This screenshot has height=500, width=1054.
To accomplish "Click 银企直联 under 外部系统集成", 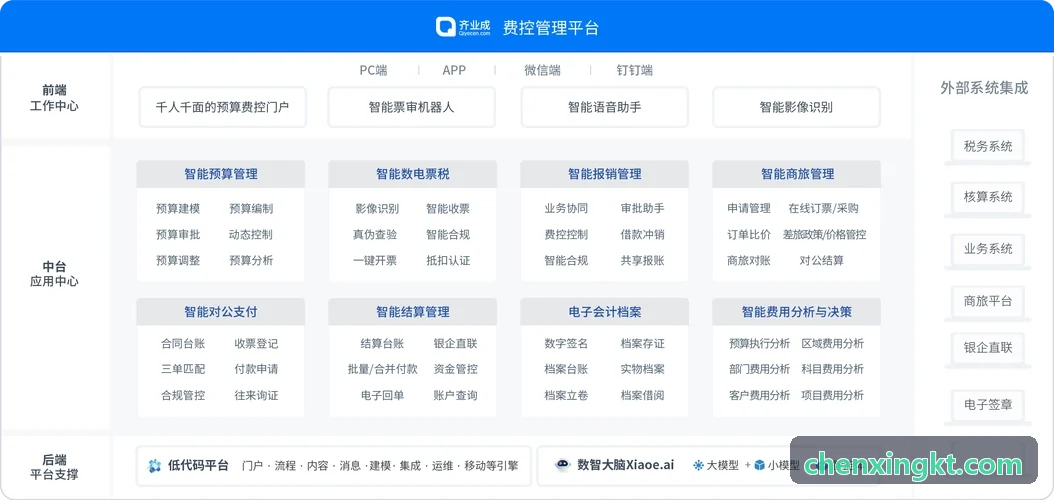I will tap(987, 347).
